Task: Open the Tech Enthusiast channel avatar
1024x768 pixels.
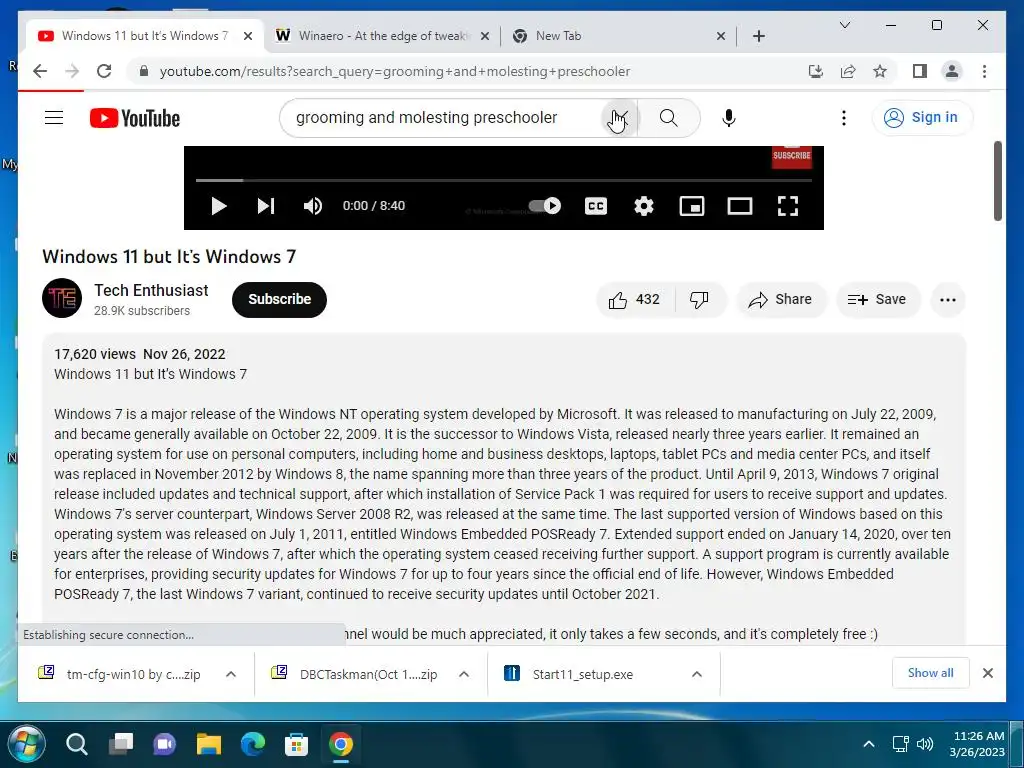Action: (x=62, y=298)
